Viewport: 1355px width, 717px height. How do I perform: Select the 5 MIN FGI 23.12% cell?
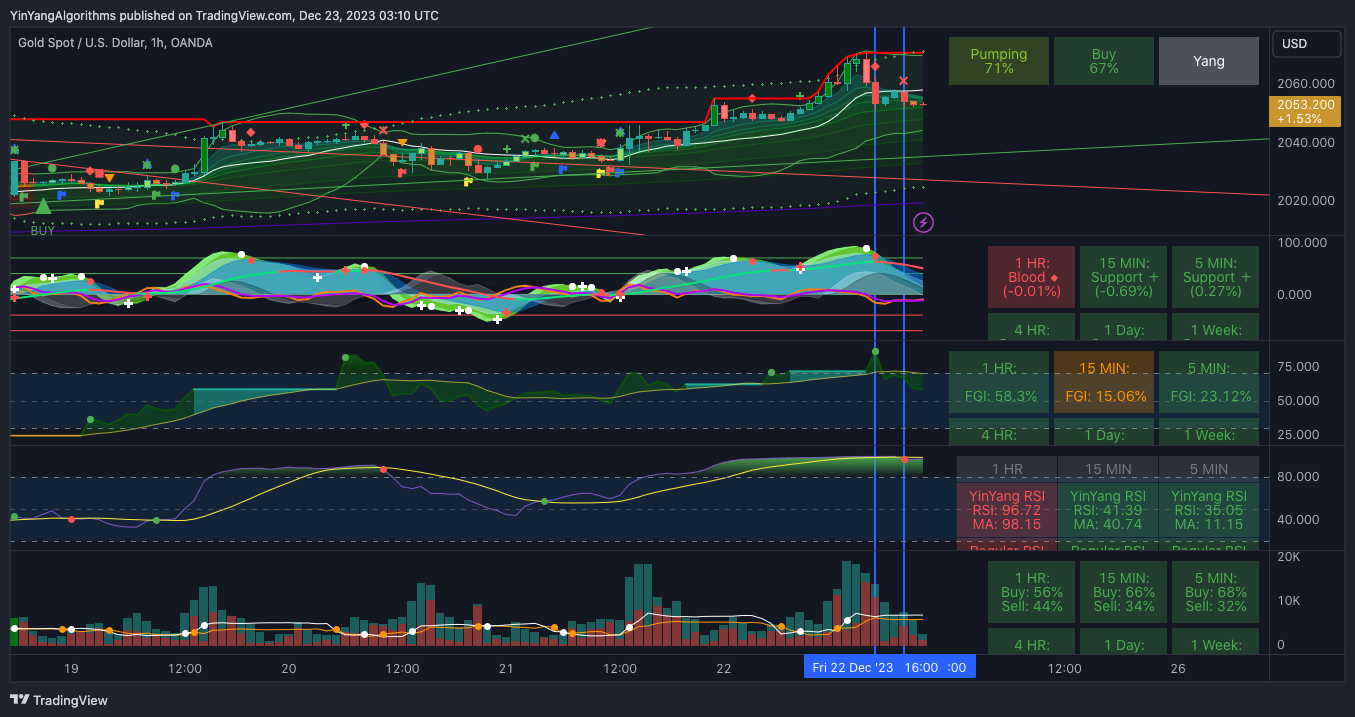1209,382
